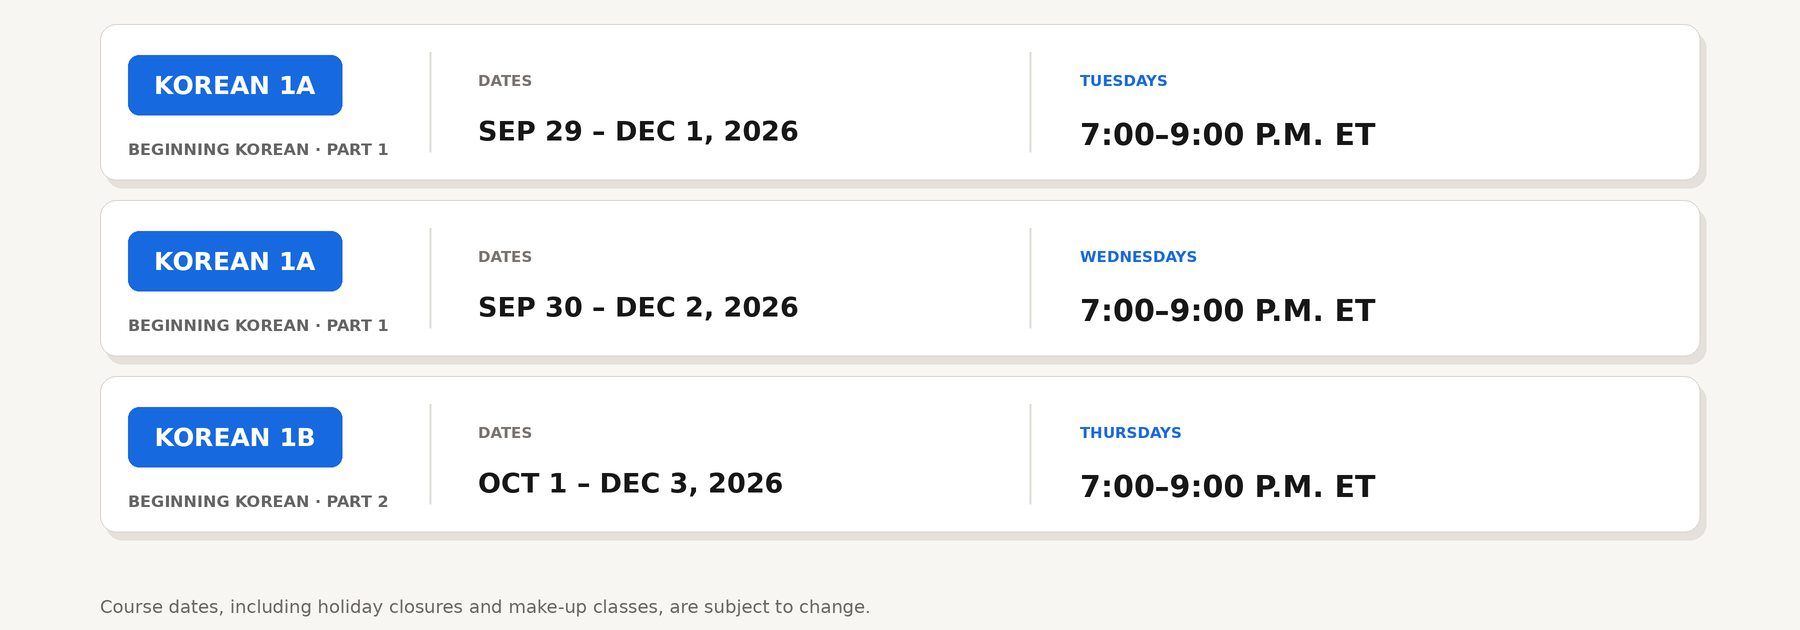Click the course dates disclaimer note
The width and height of the screenshot is (1800, 630).
point(485,607)
